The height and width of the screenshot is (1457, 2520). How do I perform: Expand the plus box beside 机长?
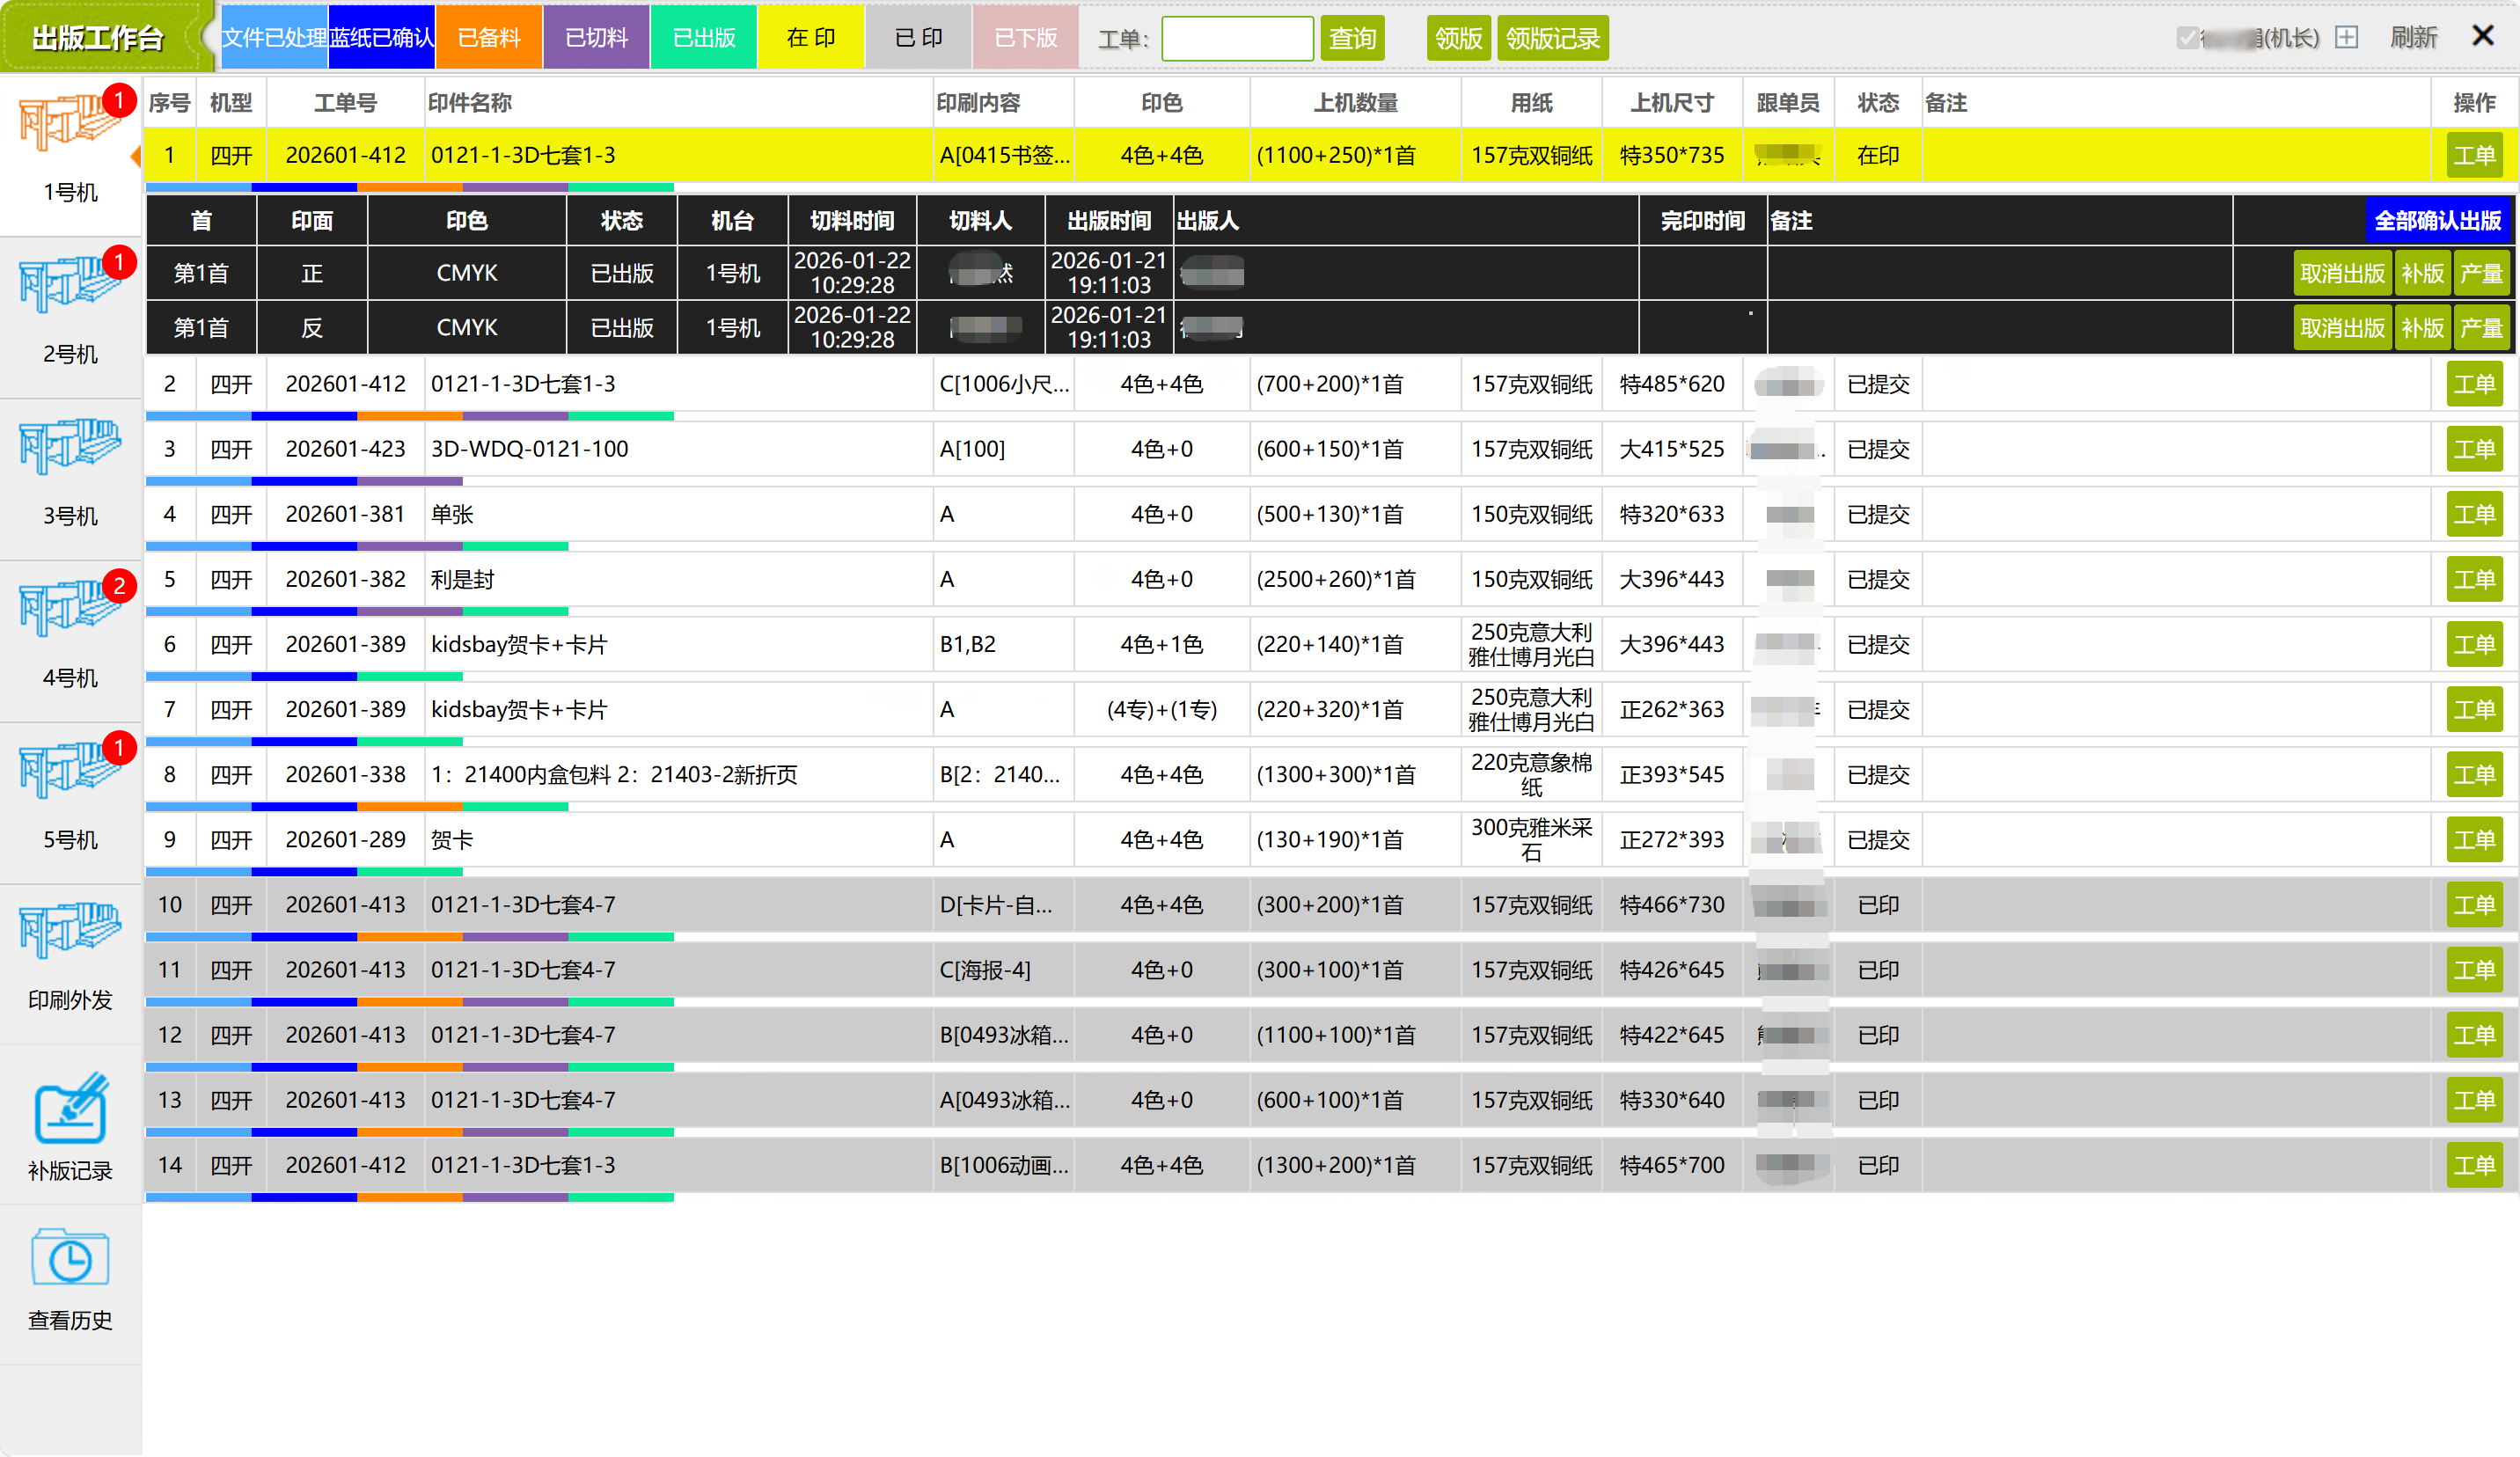(x=2346, y=38)
